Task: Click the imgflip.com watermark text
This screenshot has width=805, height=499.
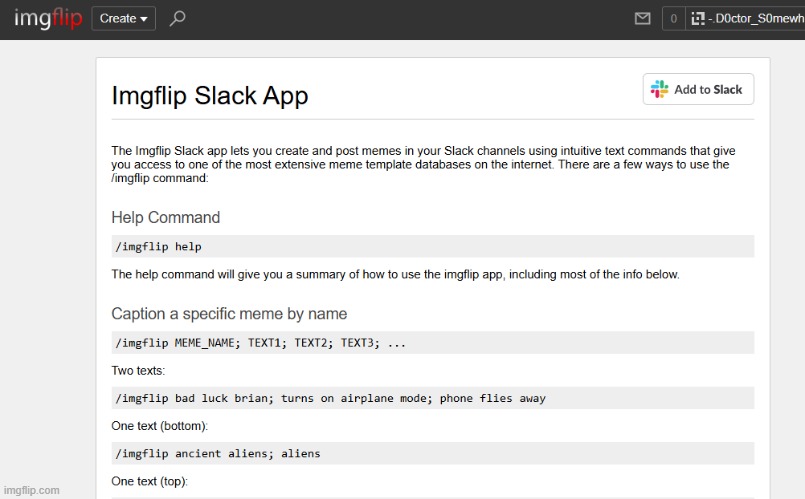Action: pos(31,490)
